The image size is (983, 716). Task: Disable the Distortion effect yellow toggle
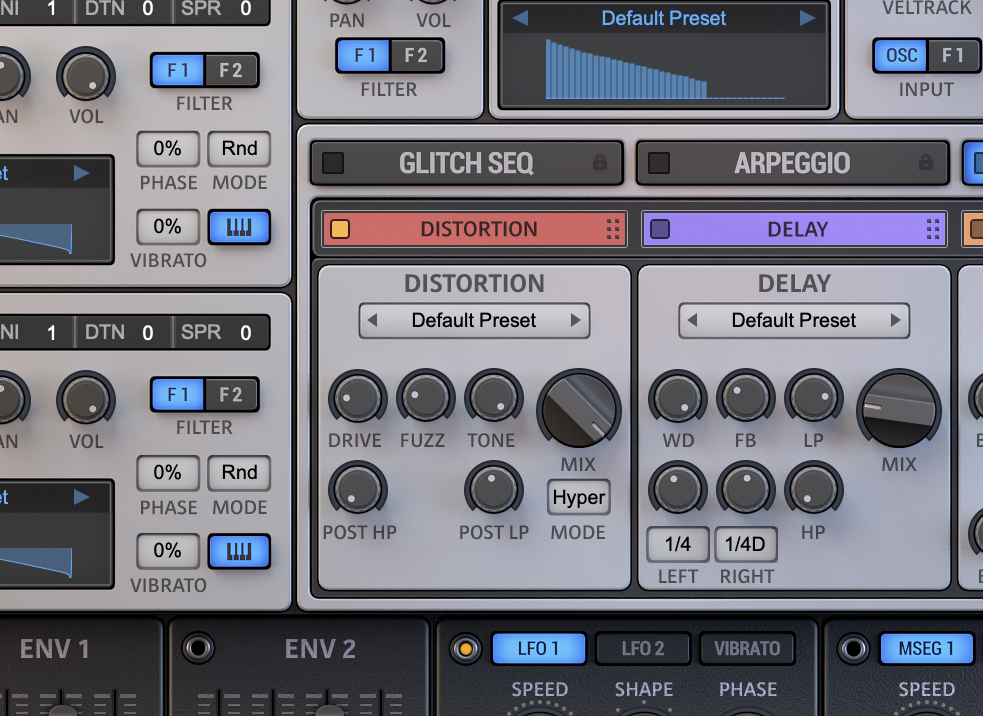(340, 229)
